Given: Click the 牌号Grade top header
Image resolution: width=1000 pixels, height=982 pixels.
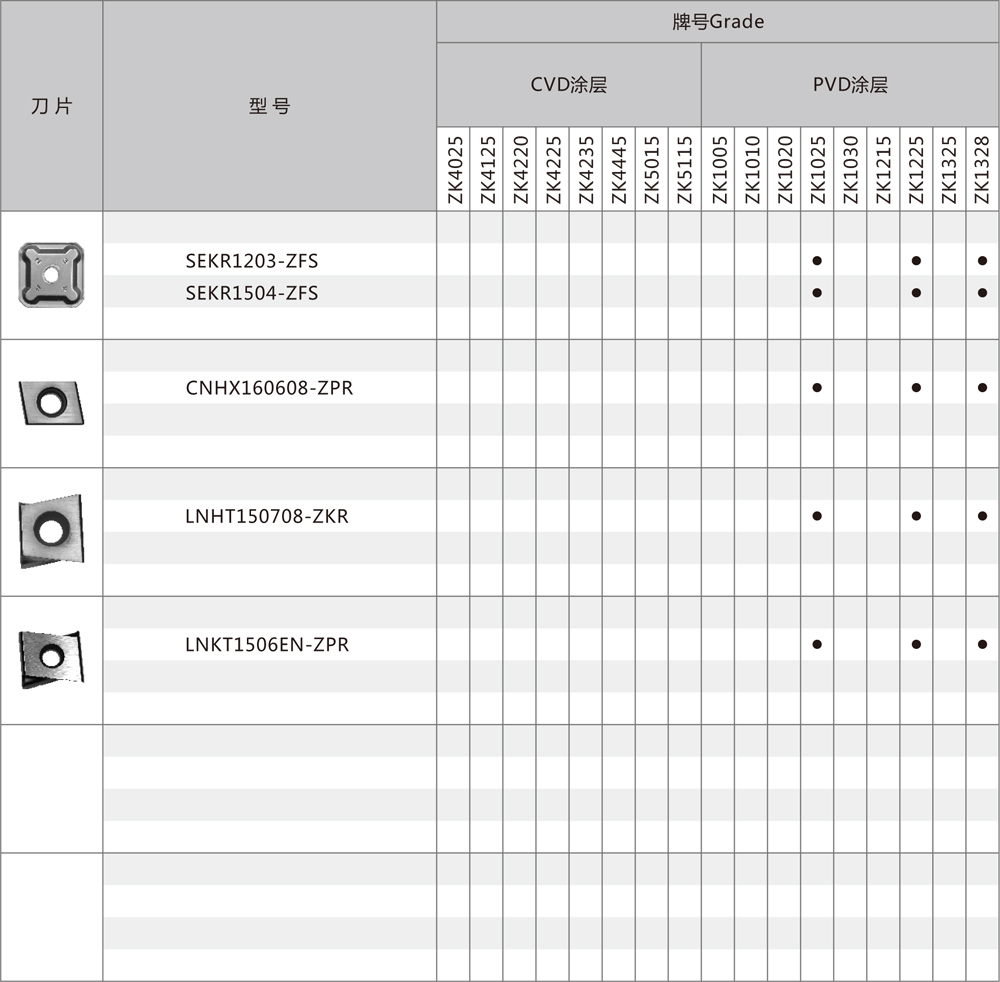Looking at the screenshot, I should pyautogui.click(x=717, y=21).
